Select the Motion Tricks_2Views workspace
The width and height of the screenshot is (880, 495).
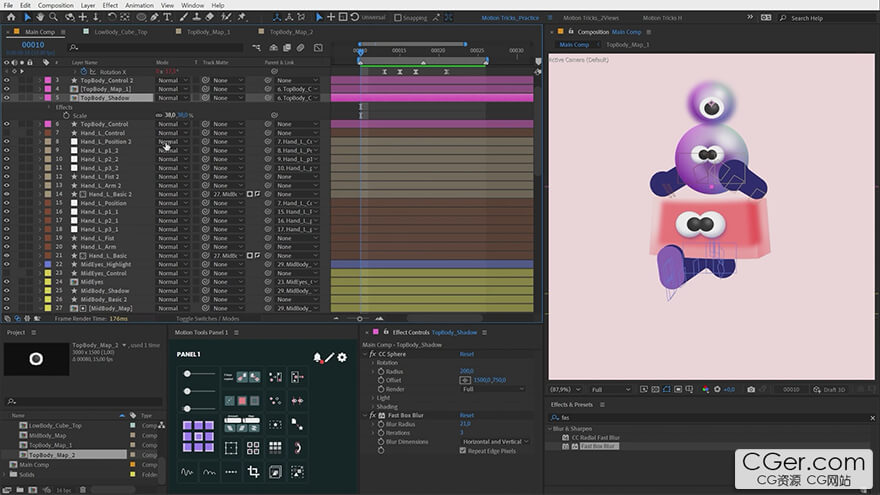591,18
